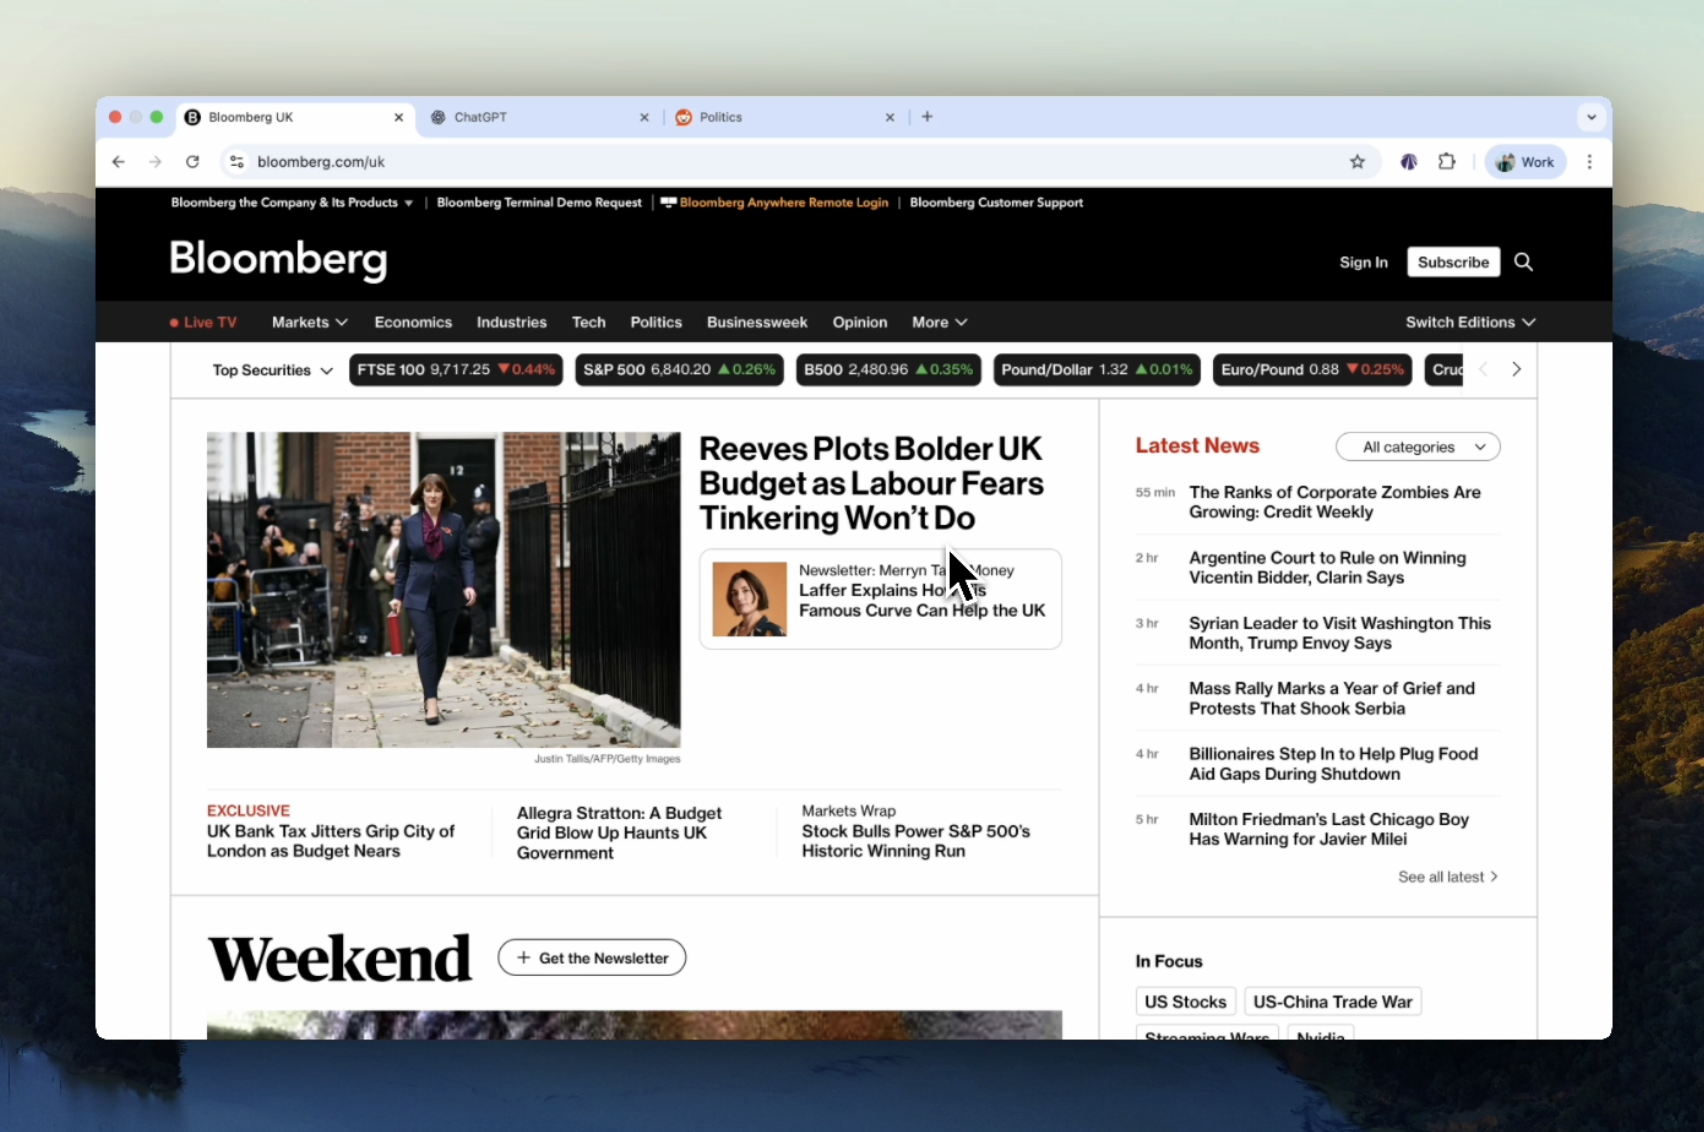
Task: Click the Subscribe button
Action: click(1452, 262)
